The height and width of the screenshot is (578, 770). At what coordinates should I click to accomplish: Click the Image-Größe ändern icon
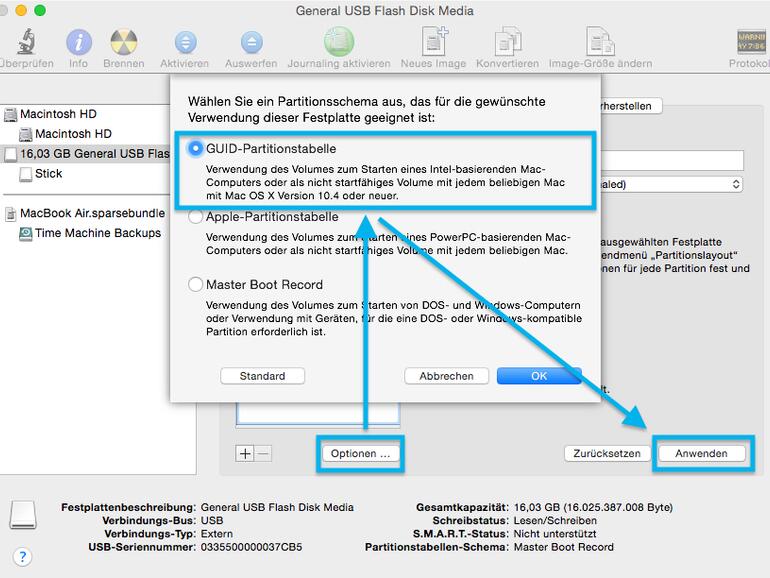(x=600, y=41)
